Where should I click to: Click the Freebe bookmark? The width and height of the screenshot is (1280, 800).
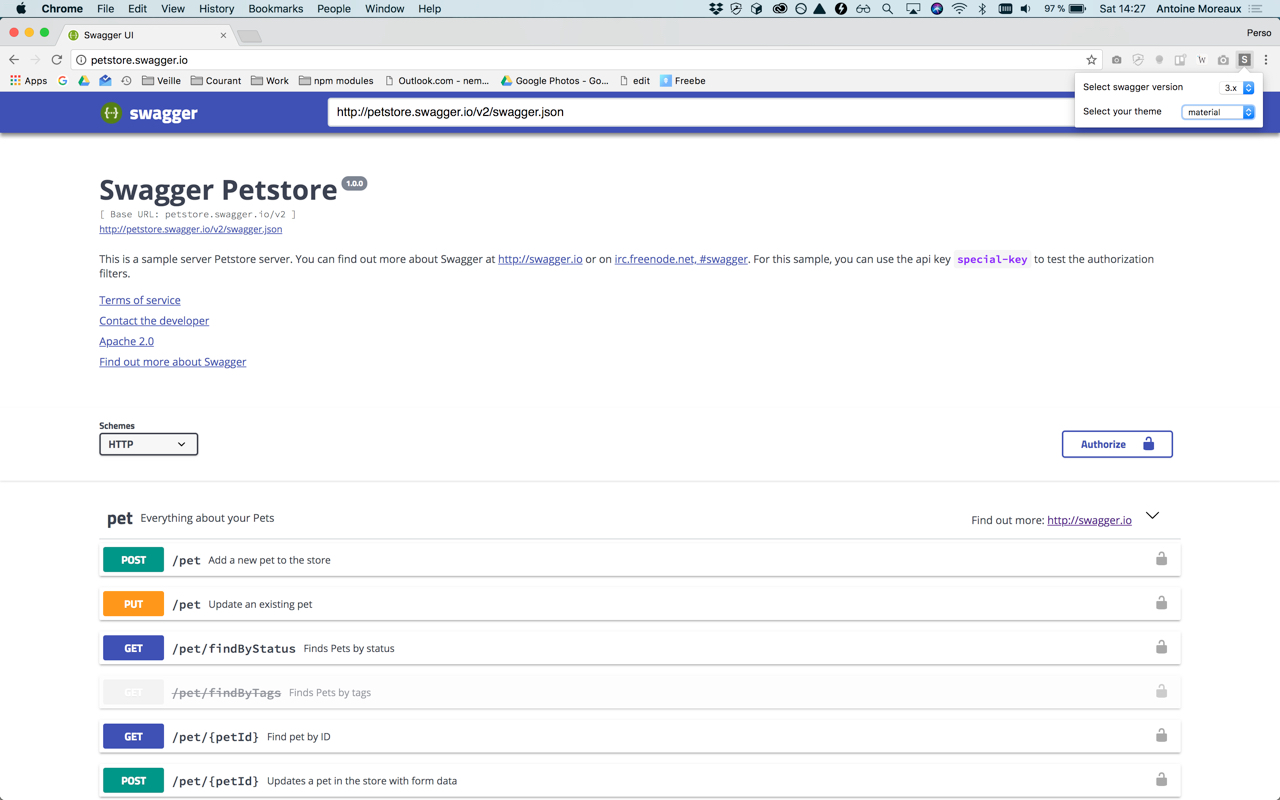click(x=682, y=81)
